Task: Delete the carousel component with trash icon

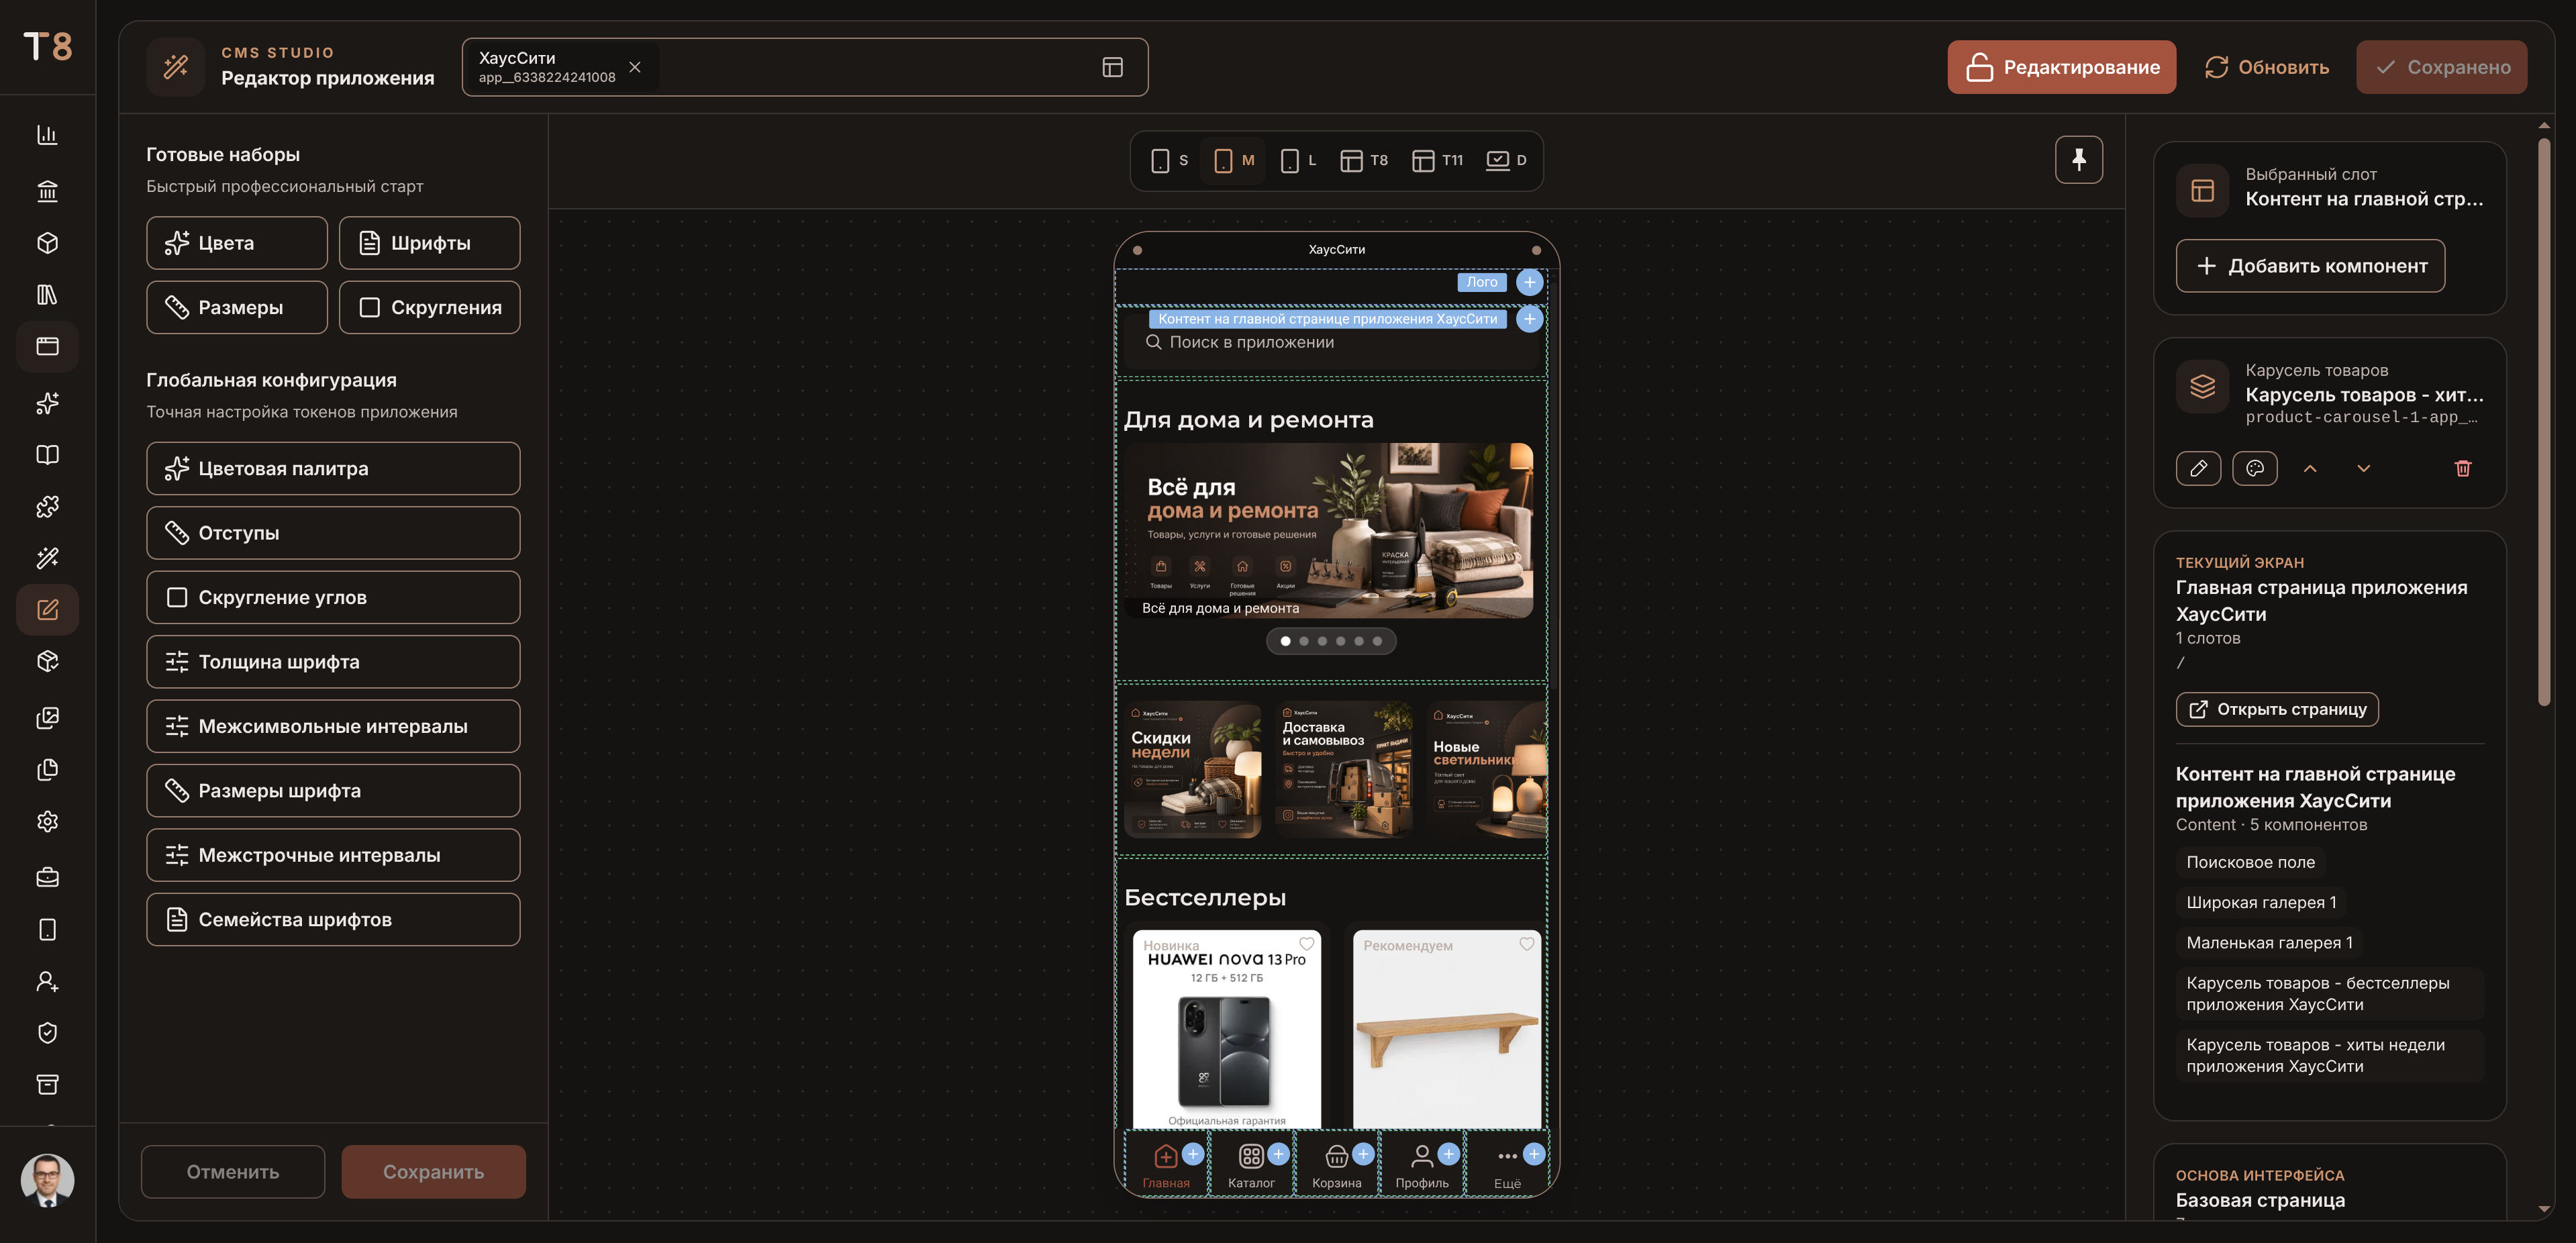Action: tap(2462, 468)
